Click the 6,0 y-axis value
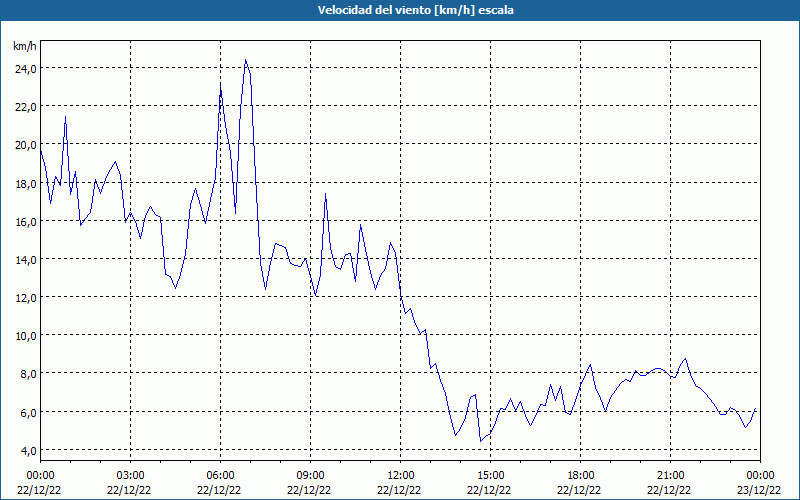 (x=28, y=412)
